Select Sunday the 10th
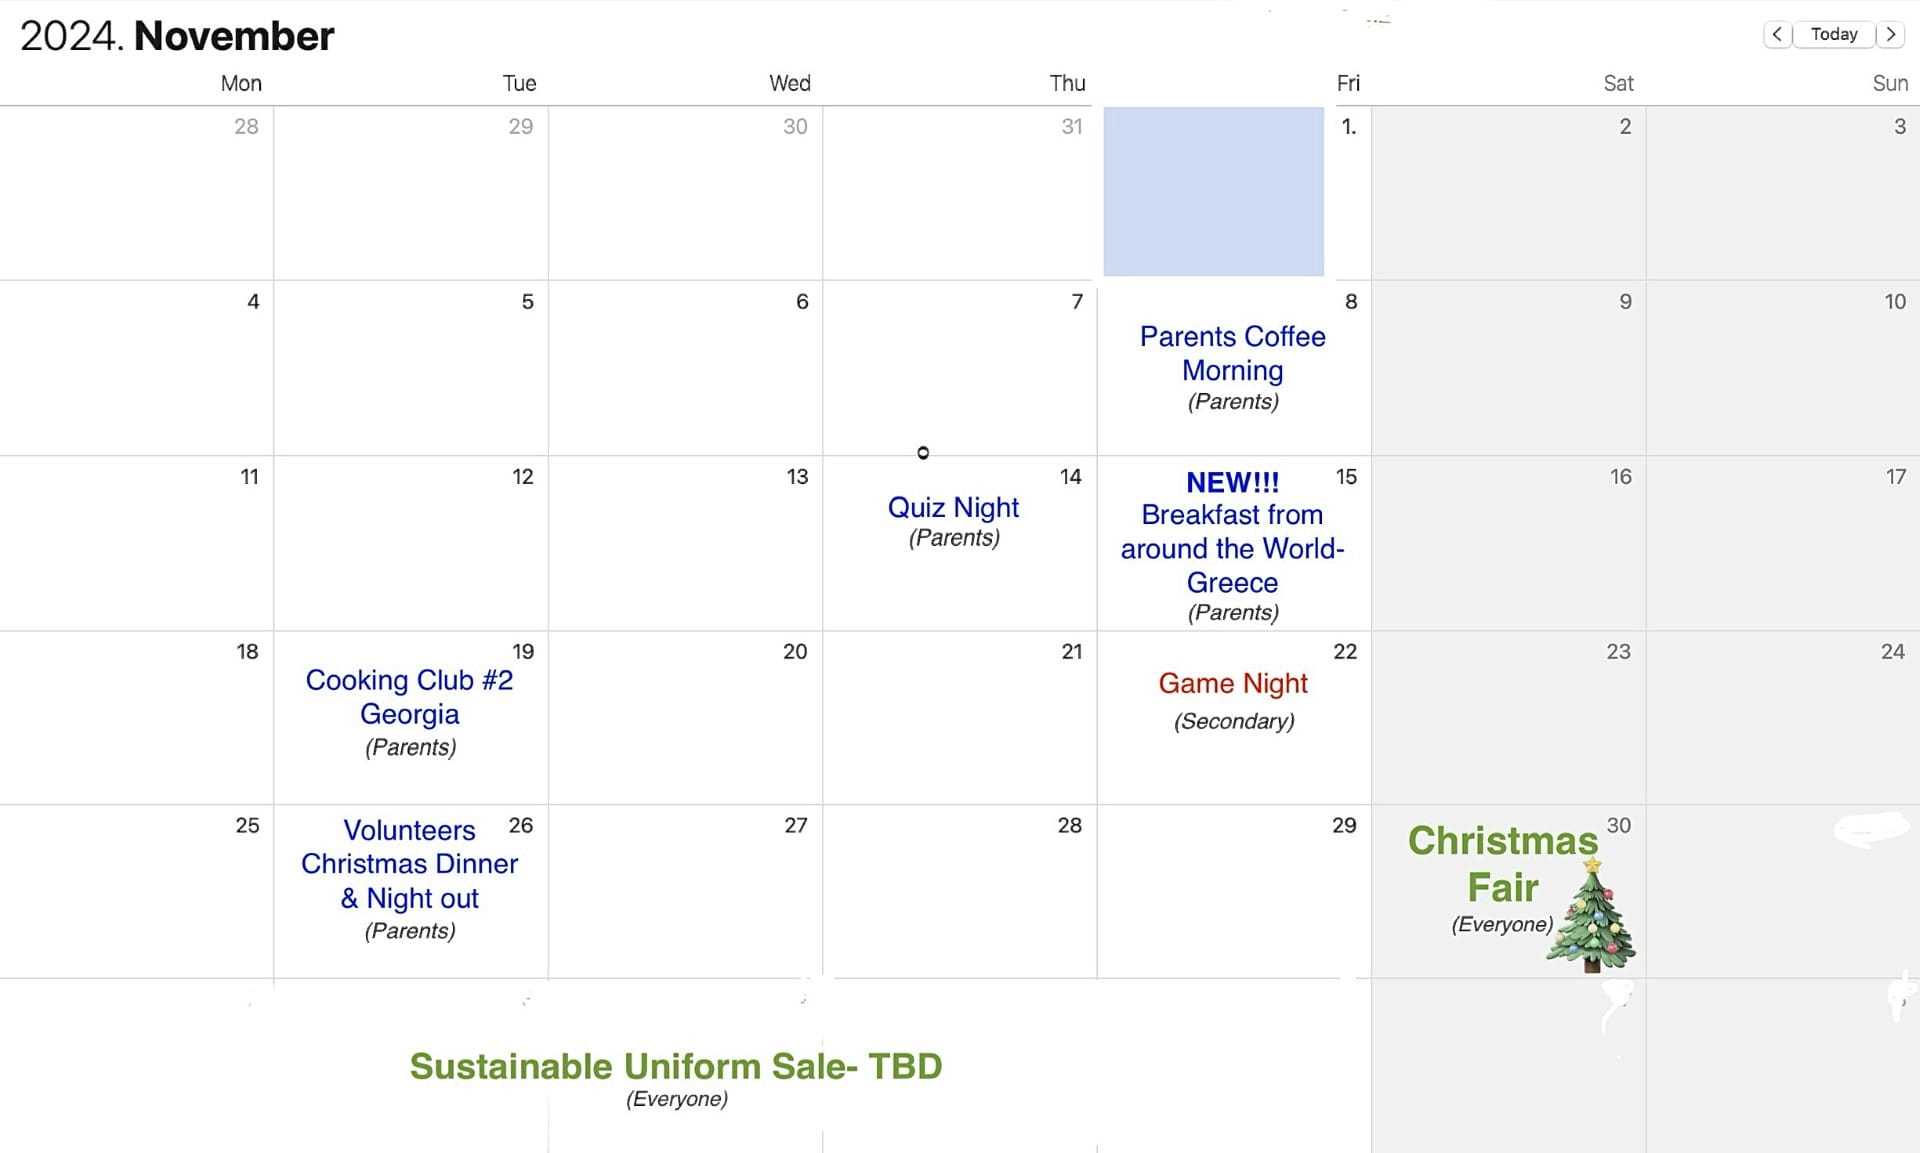 coord(1783,368)
